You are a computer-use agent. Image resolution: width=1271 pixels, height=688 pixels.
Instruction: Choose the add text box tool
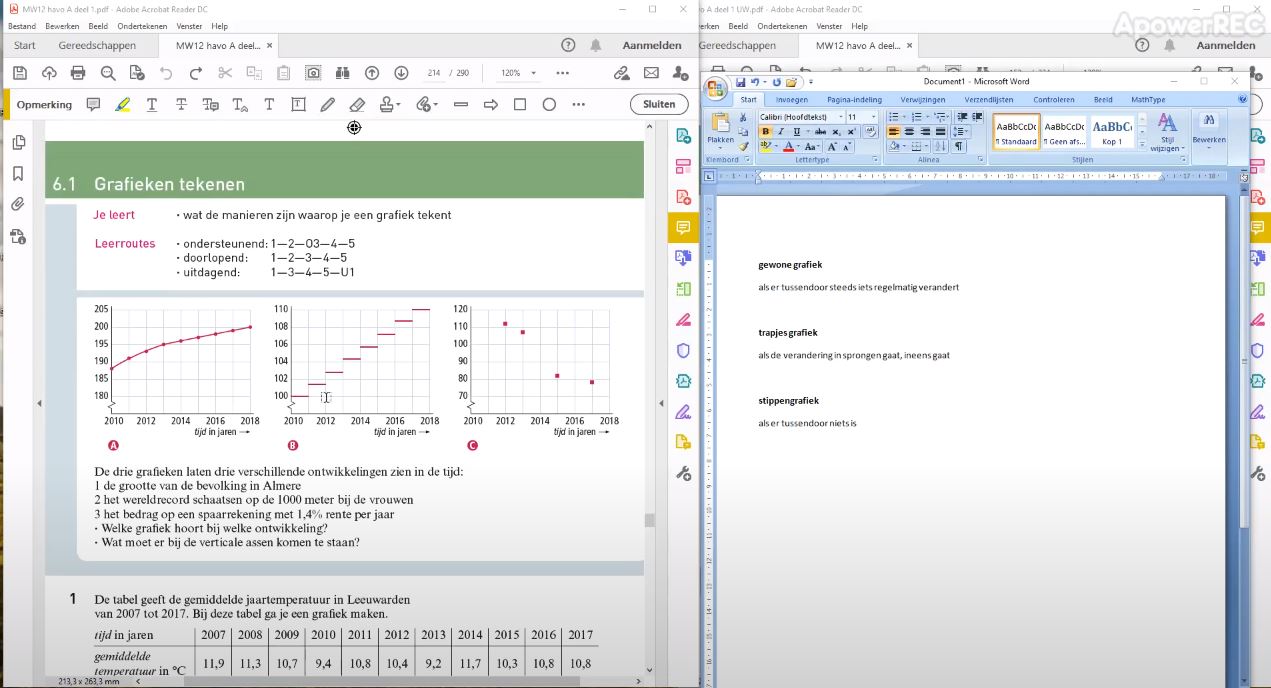coord(298,104)
